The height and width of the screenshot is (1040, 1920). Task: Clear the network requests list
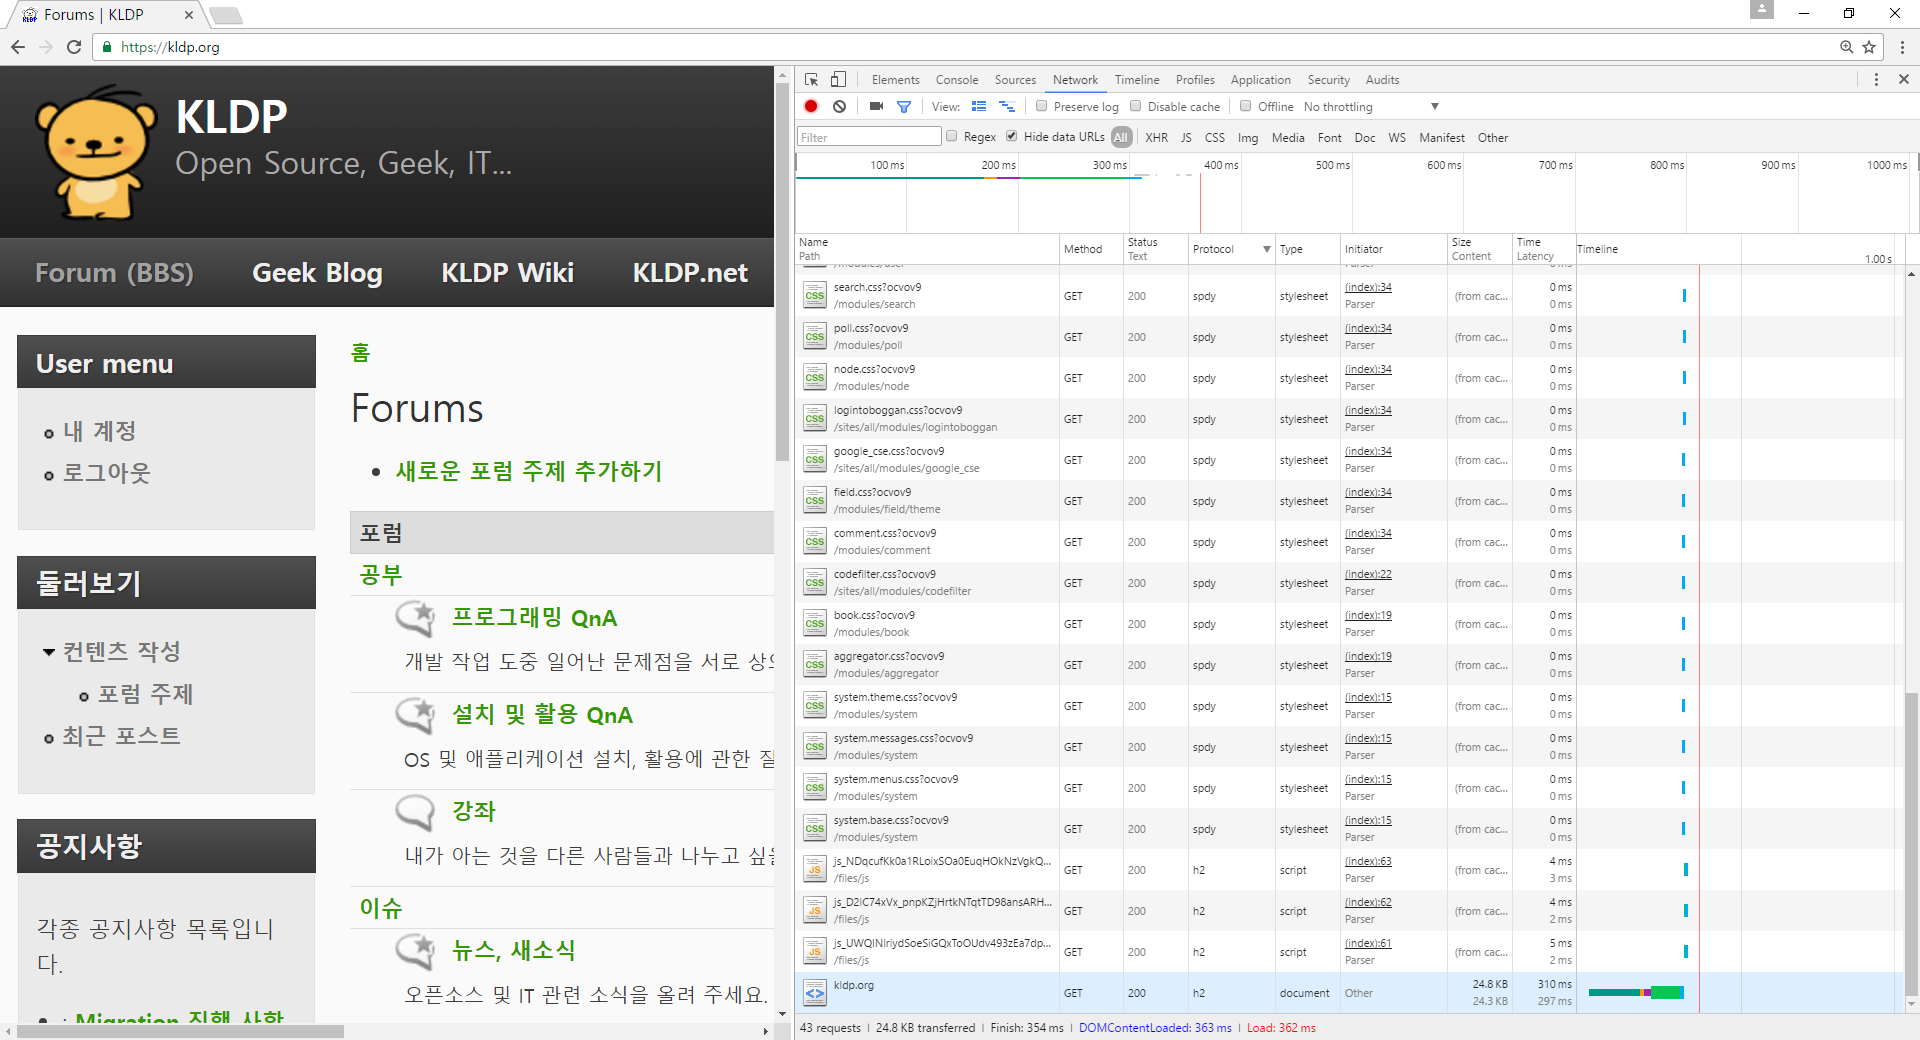tap(839, 106)
